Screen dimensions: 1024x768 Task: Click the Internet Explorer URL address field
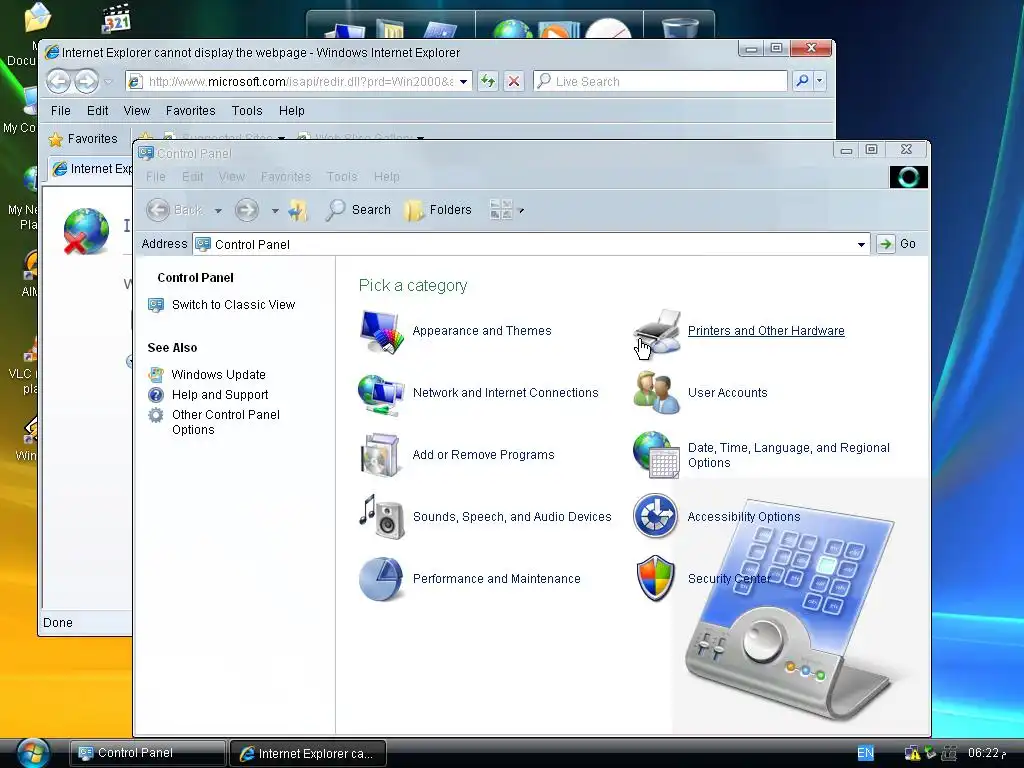(x=300, y=82)
